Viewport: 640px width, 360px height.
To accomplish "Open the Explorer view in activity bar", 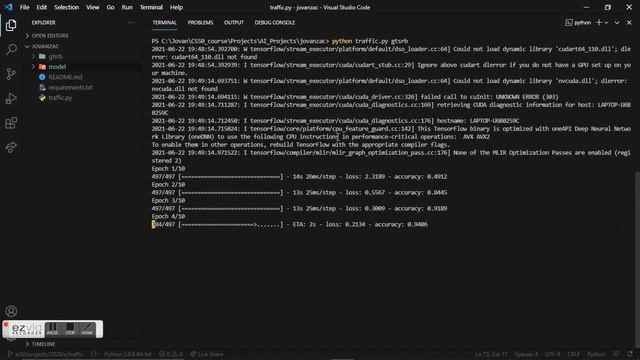I will pos(11,25).
